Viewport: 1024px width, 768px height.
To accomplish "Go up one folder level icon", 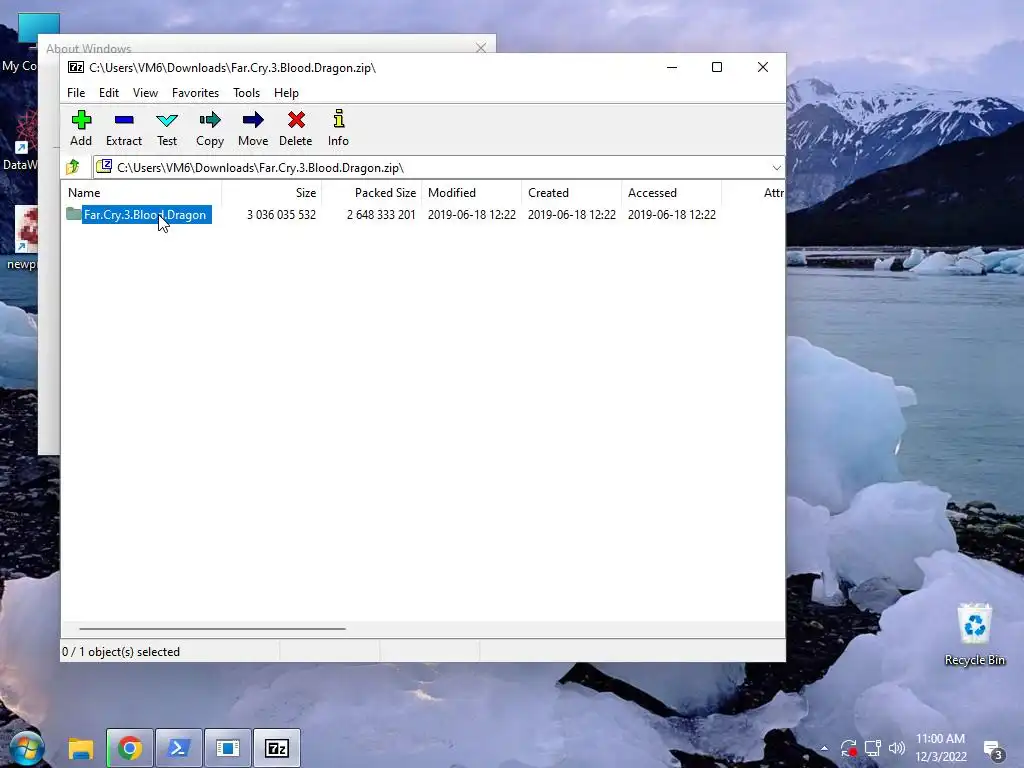I will pos(73,167).
